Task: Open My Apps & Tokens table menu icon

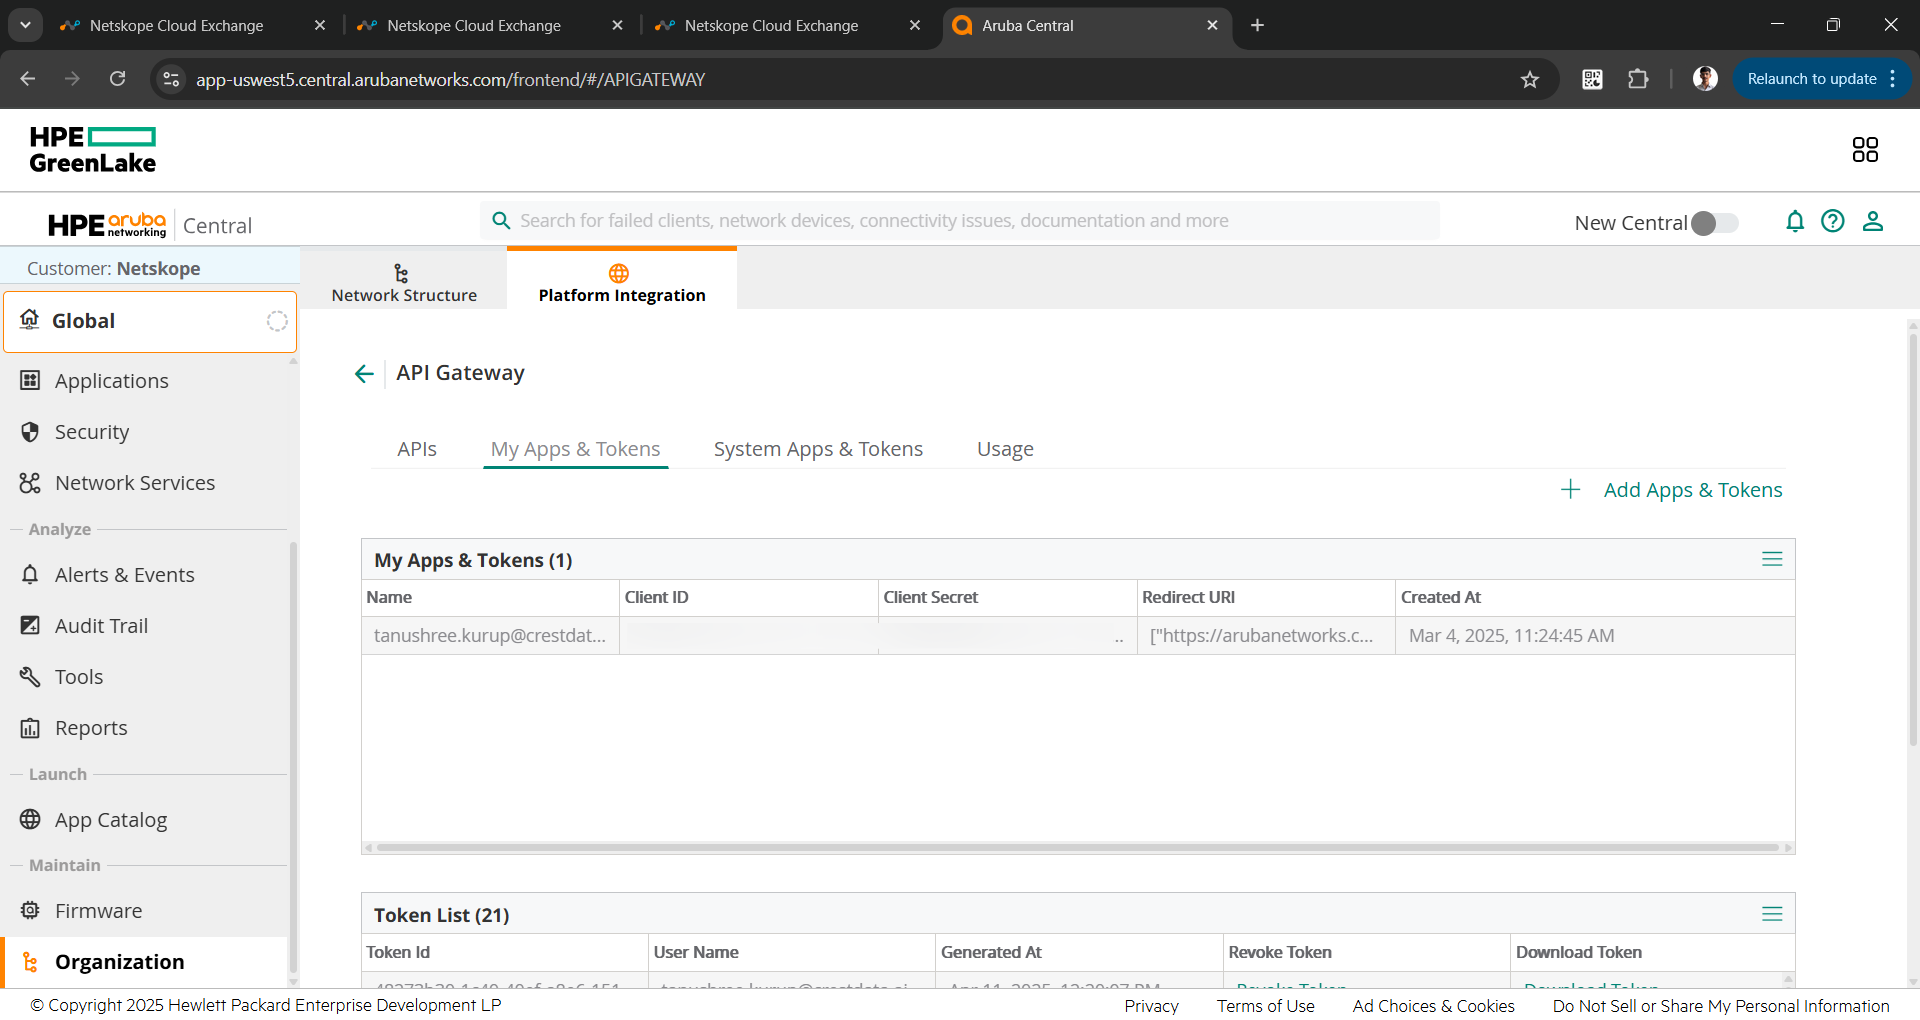Action: tap(1772, 559)
